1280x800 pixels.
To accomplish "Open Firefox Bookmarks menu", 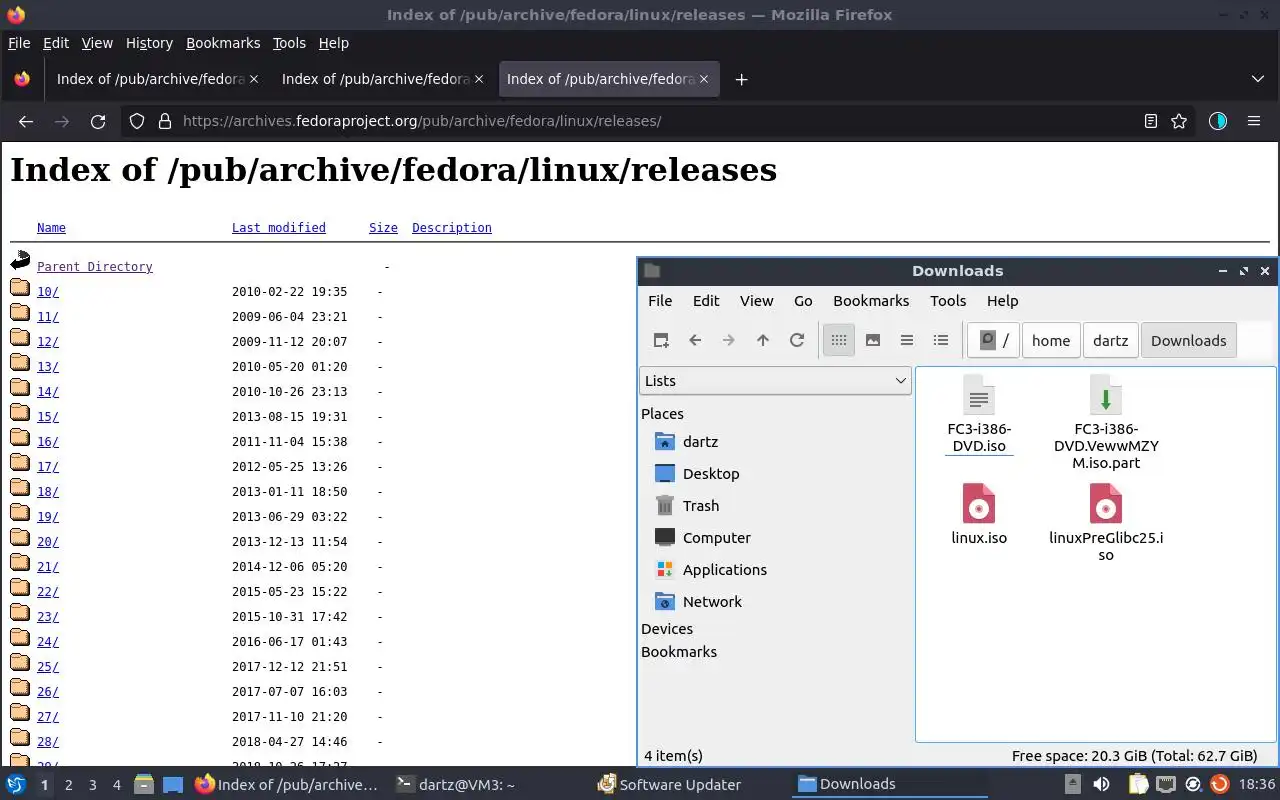I will [x=223, y=43].
